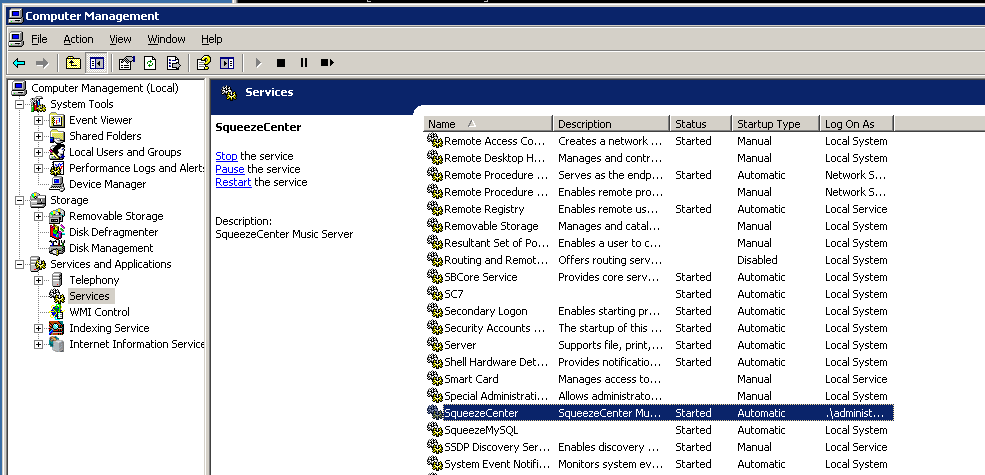Collapse the System Tools tree node
This screenshot has width=985, height=475.
(x=21, y=104)
